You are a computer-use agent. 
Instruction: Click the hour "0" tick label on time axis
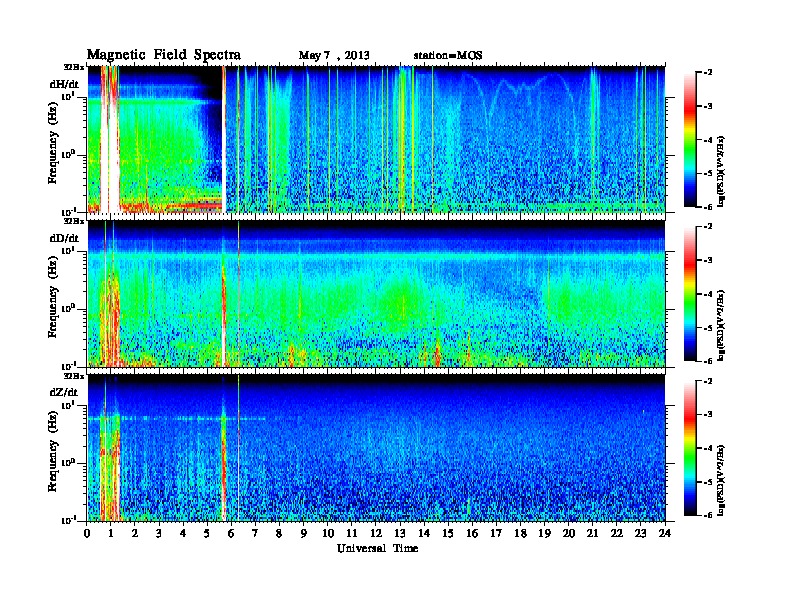(87, 534)
